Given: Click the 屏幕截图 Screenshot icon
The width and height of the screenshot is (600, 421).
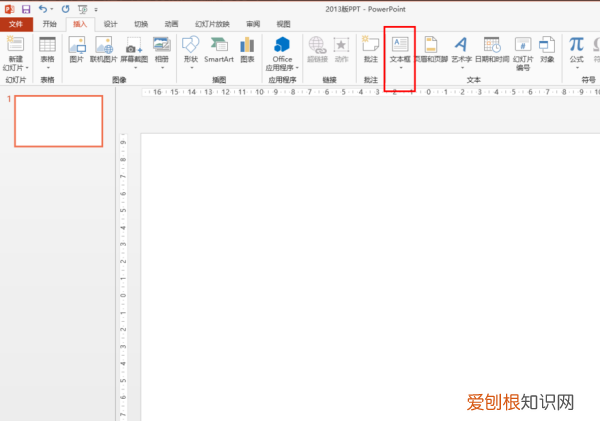Looking at the screenshot, I should pos(134,44).
